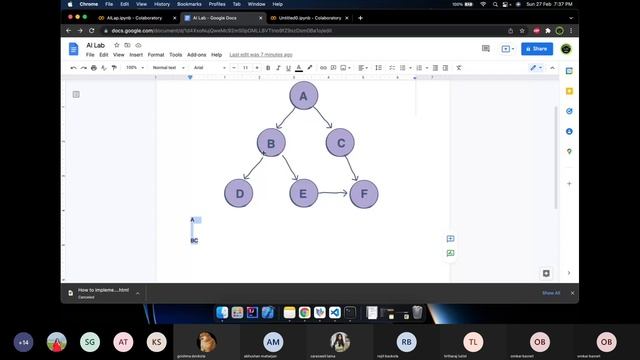Screen dimensions: 640x360
Task: Click the checklist icon
Action: click(392, 68)
